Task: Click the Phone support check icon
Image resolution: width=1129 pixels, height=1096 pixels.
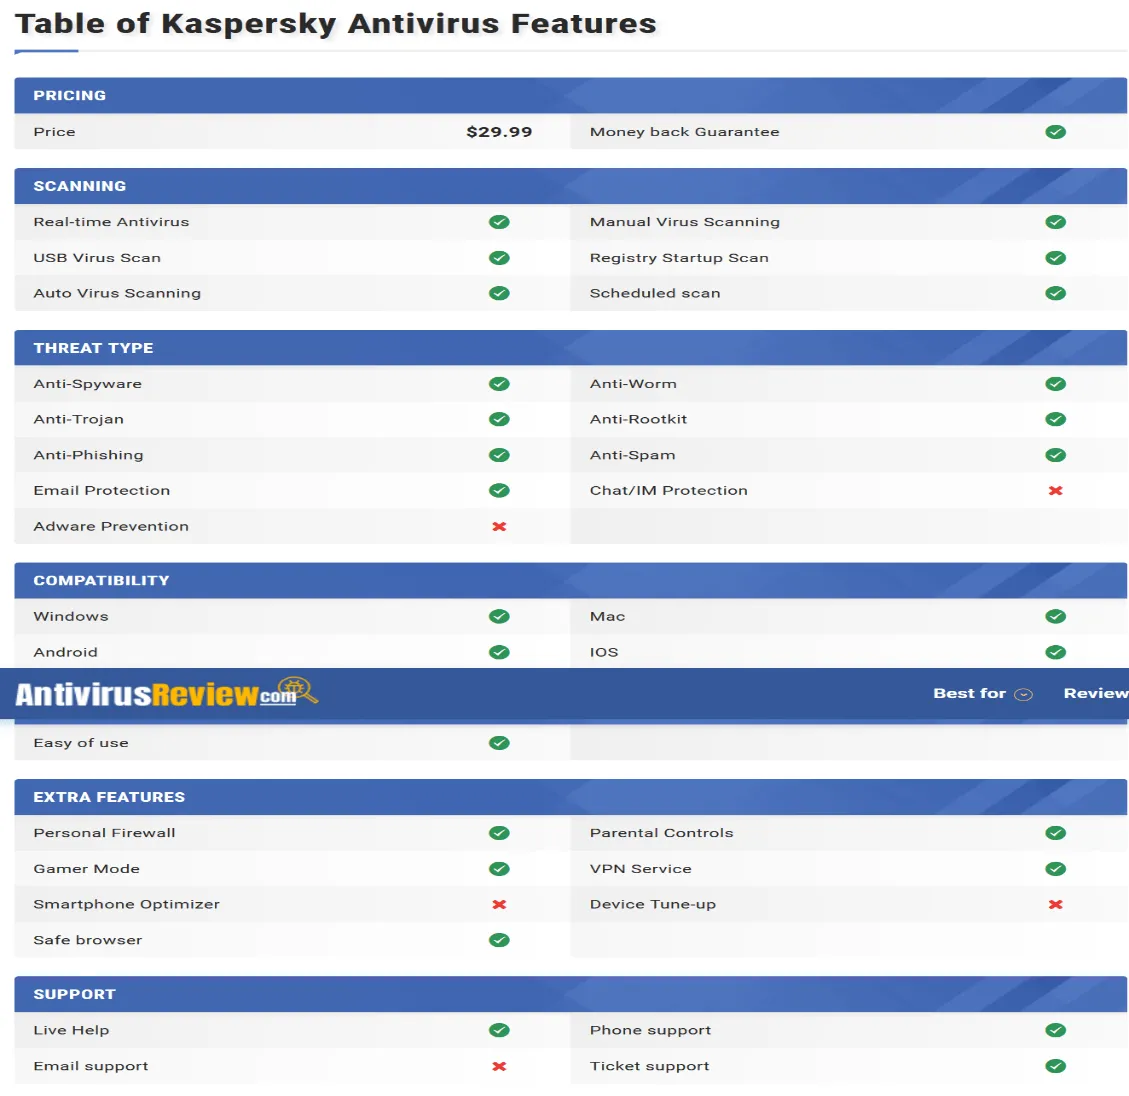Action: pyautogui.click(x=1056, y=1030)
